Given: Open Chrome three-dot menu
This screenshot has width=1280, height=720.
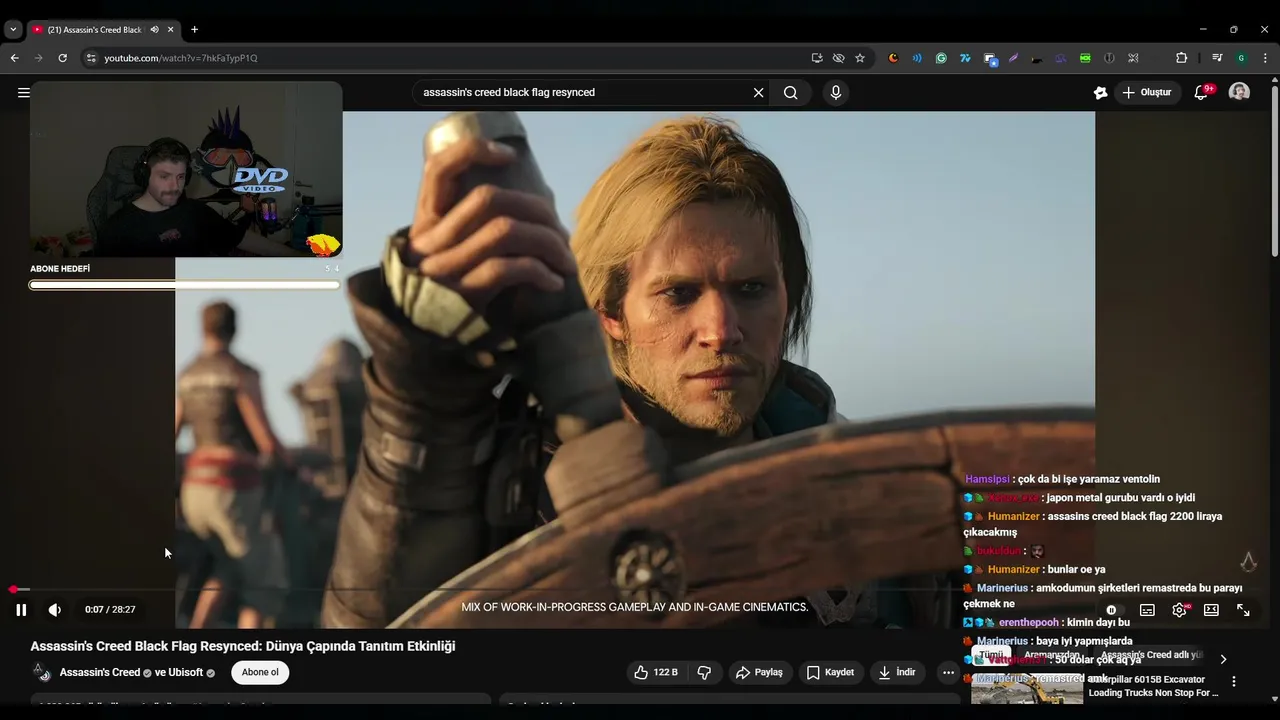Looking at the screenshot, I should pyautogui.click(x=1265, y=58).
